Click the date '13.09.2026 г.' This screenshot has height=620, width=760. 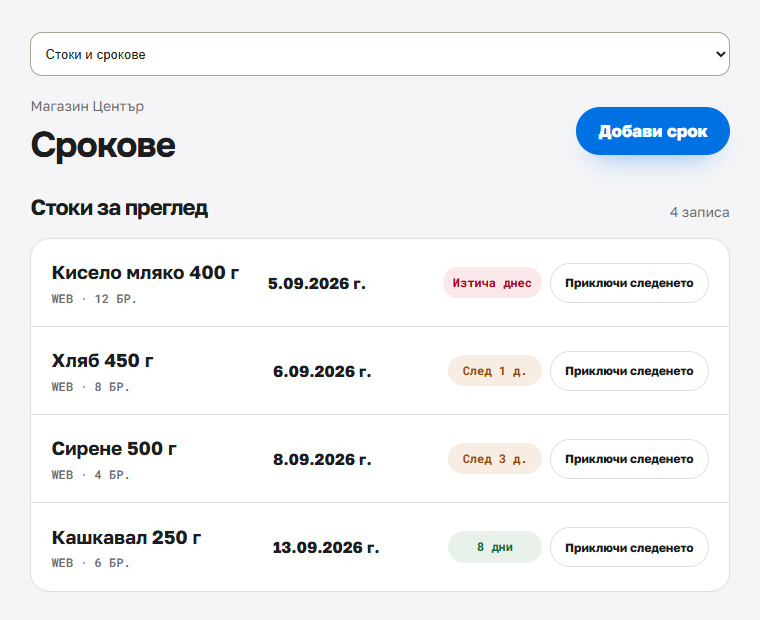point(326,548)
